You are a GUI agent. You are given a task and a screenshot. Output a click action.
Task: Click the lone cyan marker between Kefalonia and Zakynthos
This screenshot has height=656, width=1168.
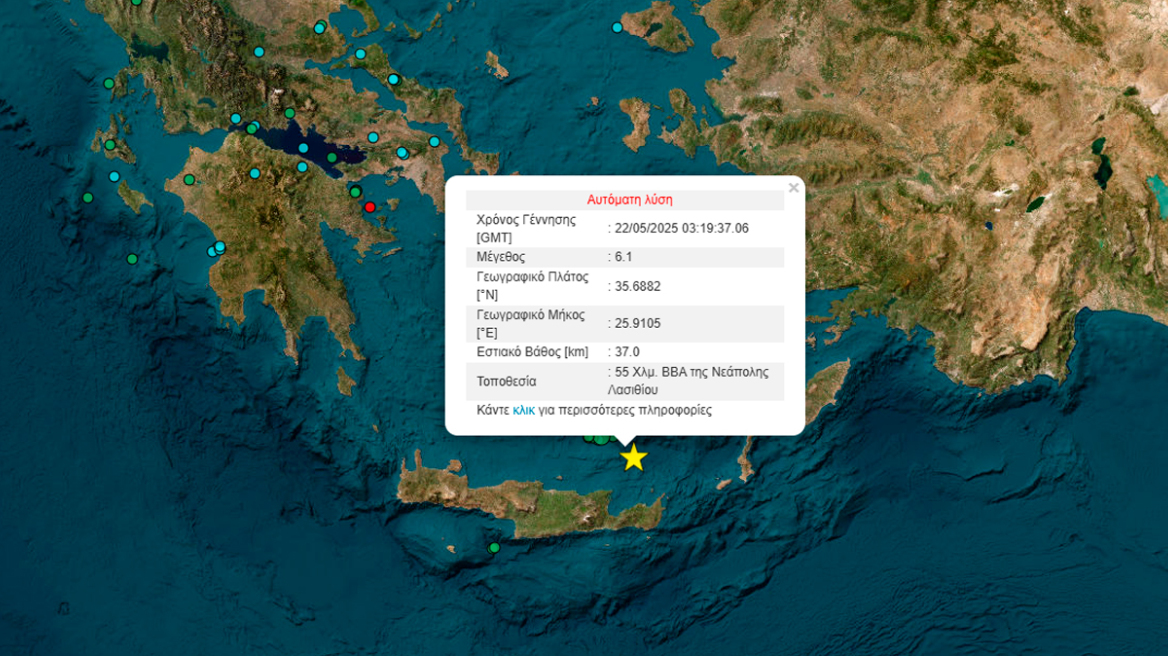[114, 176]
